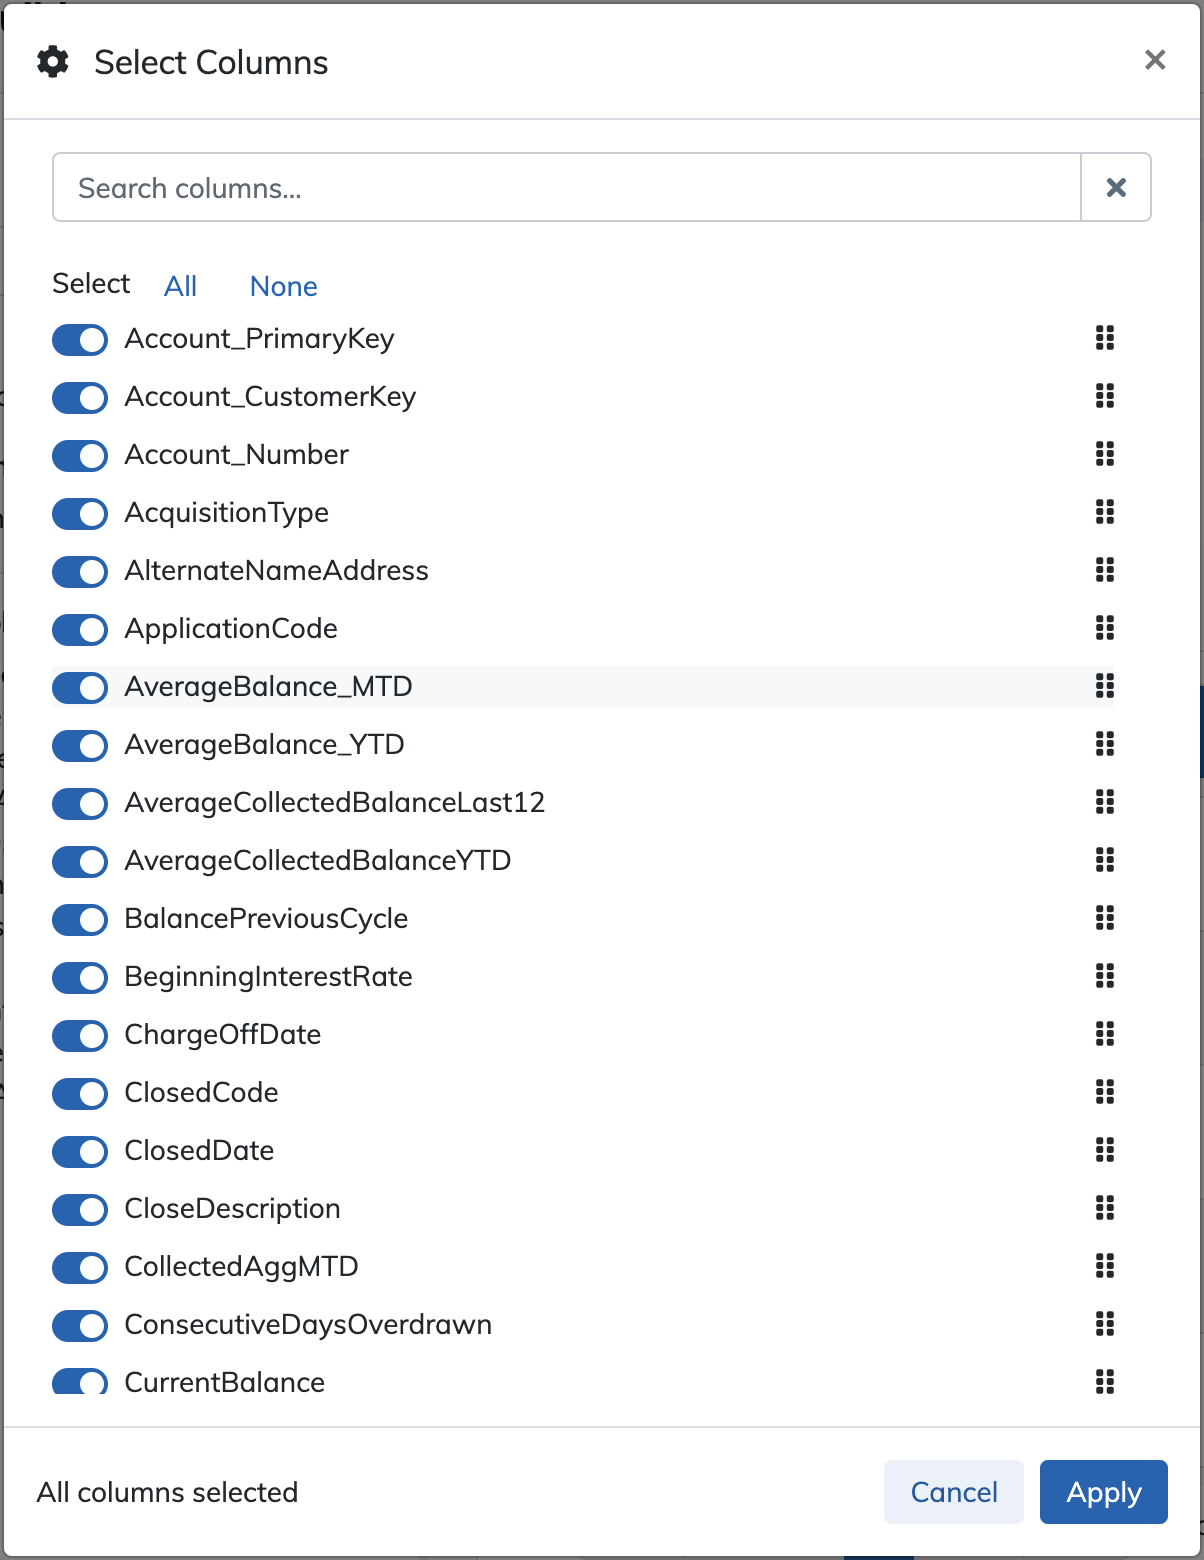Clear the column search with the X button
Image resolution: width=1204 pixels, height=1560 pixels.
[1116, 187]
